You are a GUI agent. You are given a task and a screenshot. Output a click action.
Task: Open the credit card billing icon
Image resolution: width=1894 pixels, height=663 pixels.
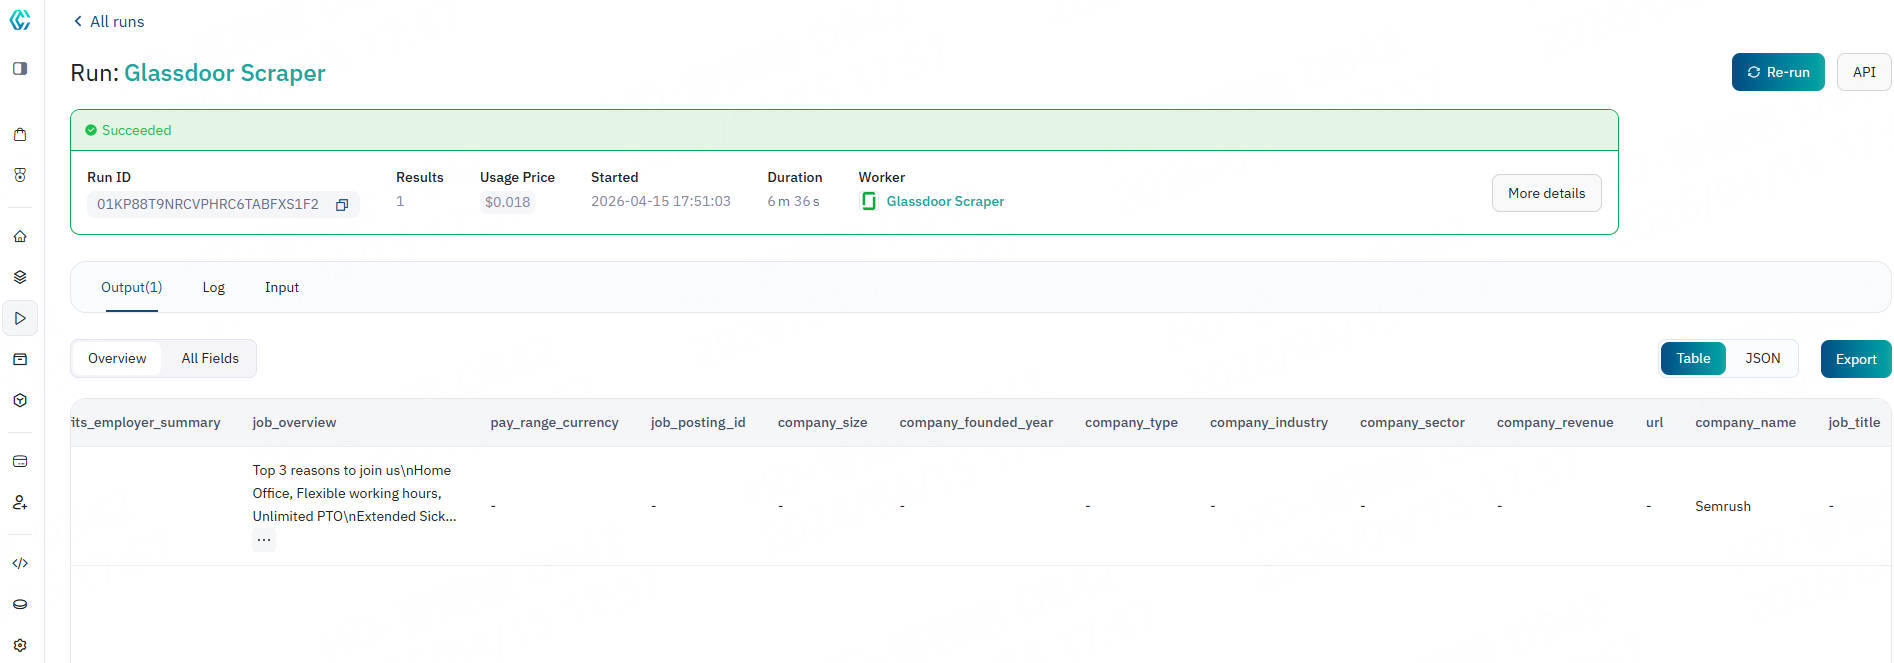[20, 461]
